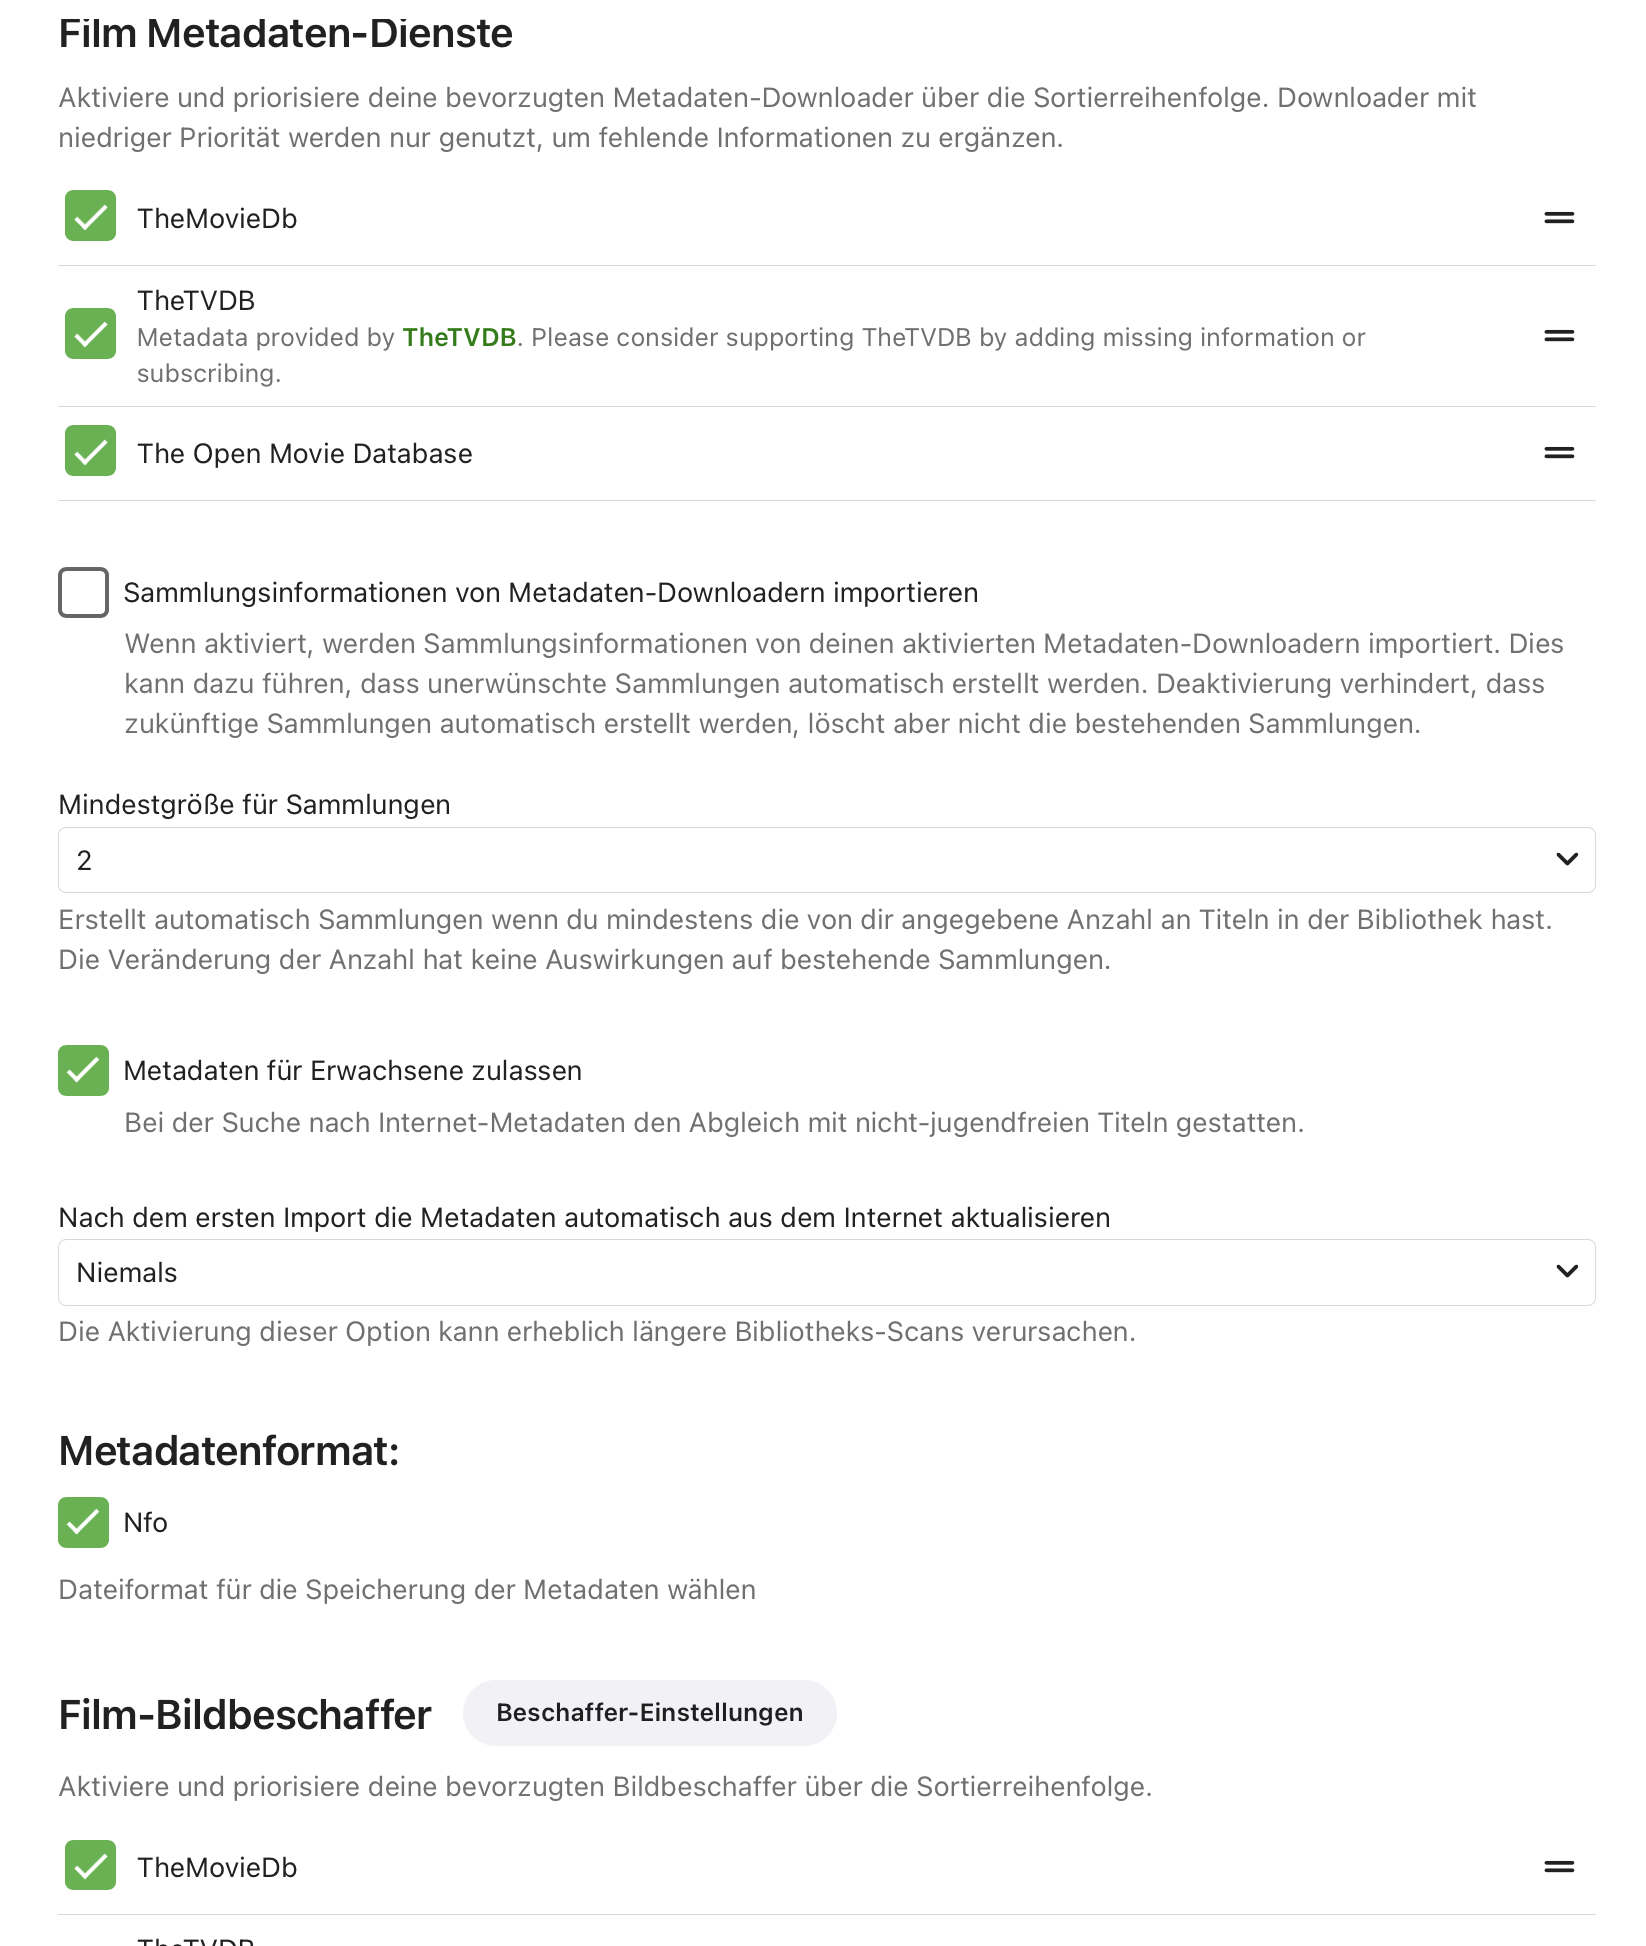Toggle TheMovieDb image fetcher checkbox
The image size is (1646, 1946).
point(90,1866)
